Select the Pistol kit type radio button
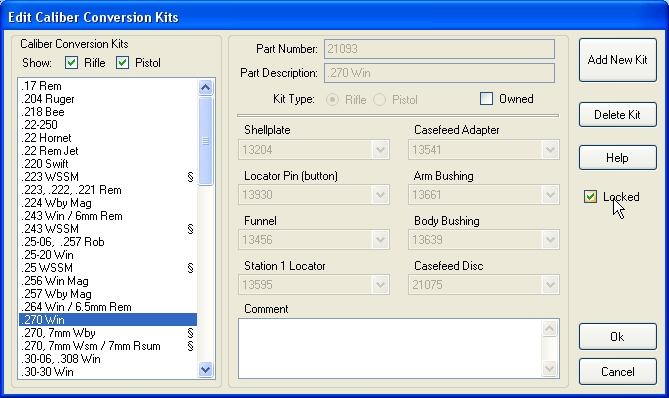The width and height of the screenshot is (669, 398). point(379,100)
